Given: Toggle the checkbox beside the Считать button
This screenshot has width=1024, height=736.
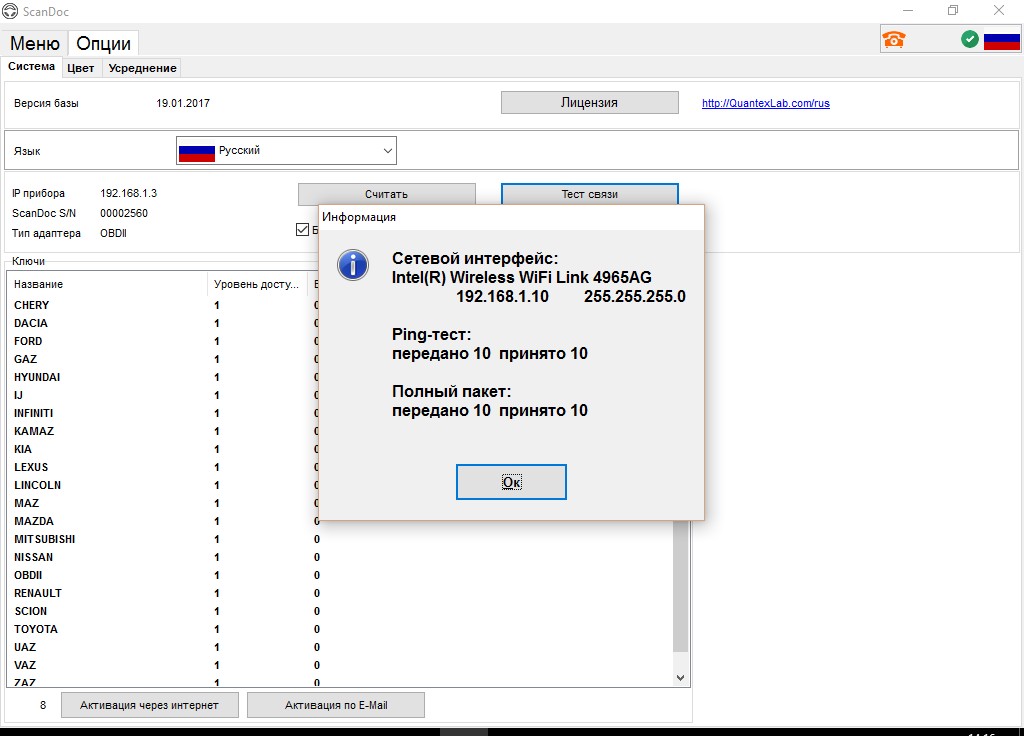Looking at the screenshot, I should pyautogui.click(x=302, y=229).
